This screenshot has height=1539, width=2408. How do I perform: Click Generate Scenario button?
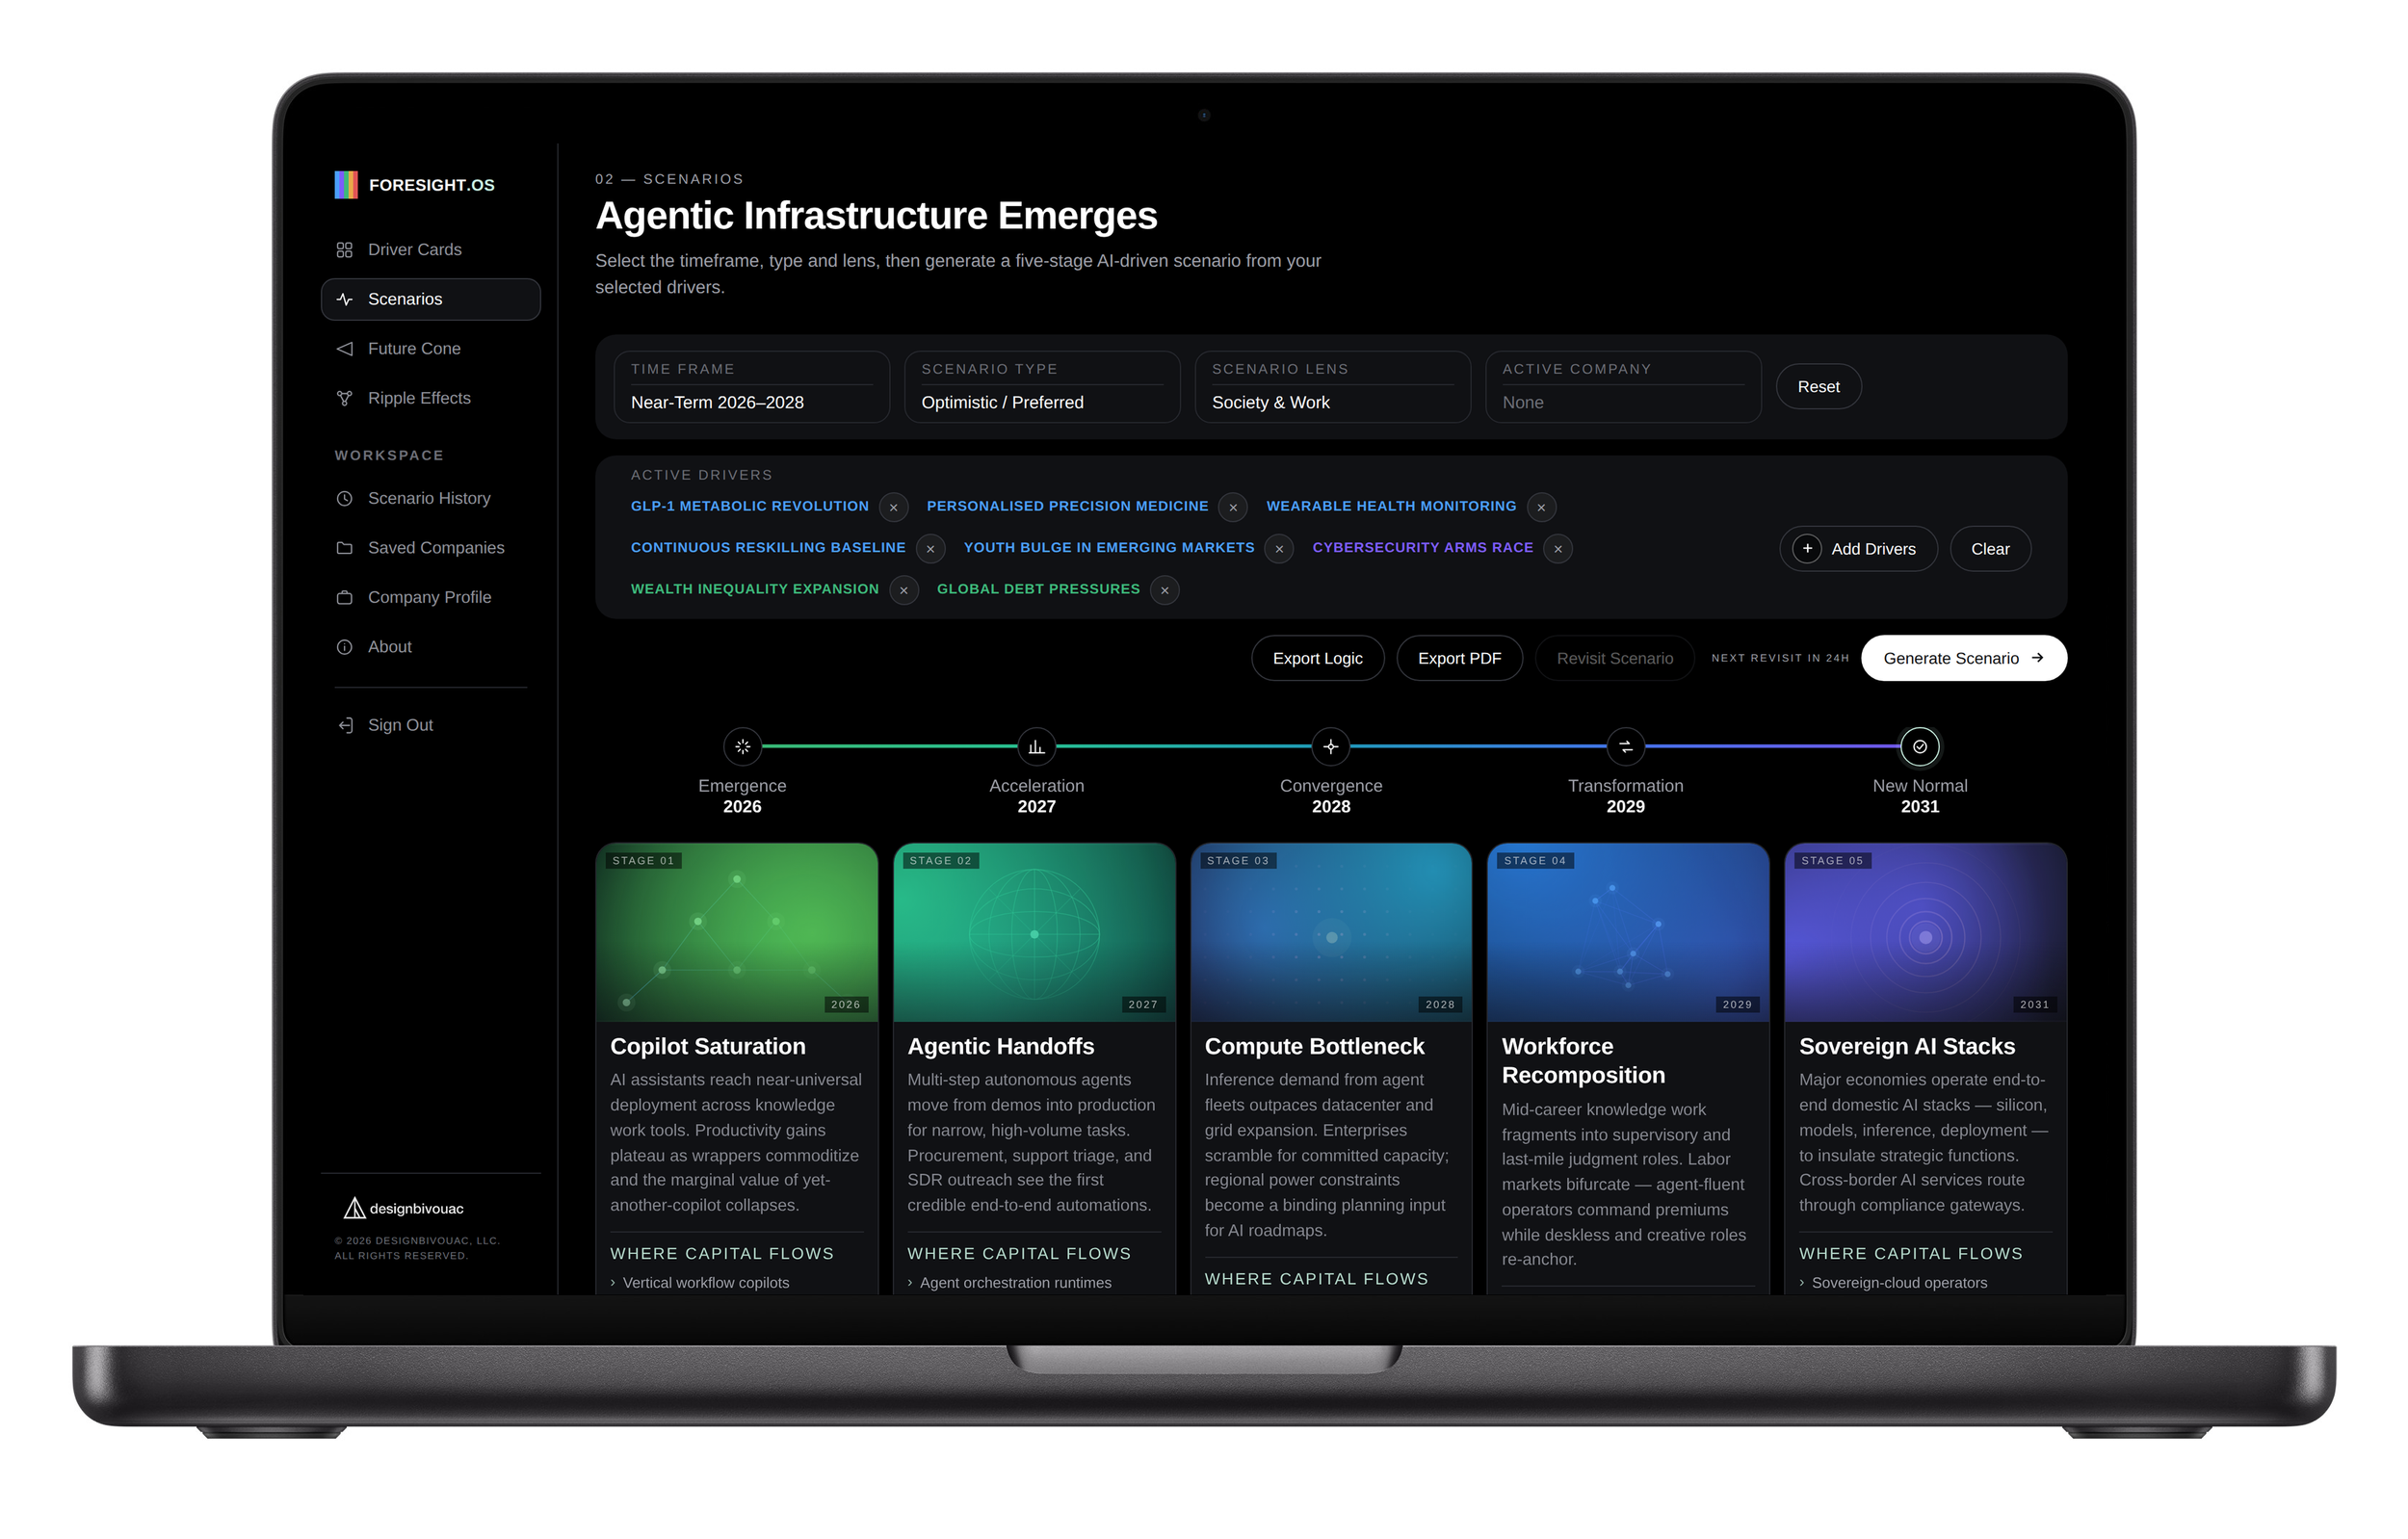pos(1964,658)
